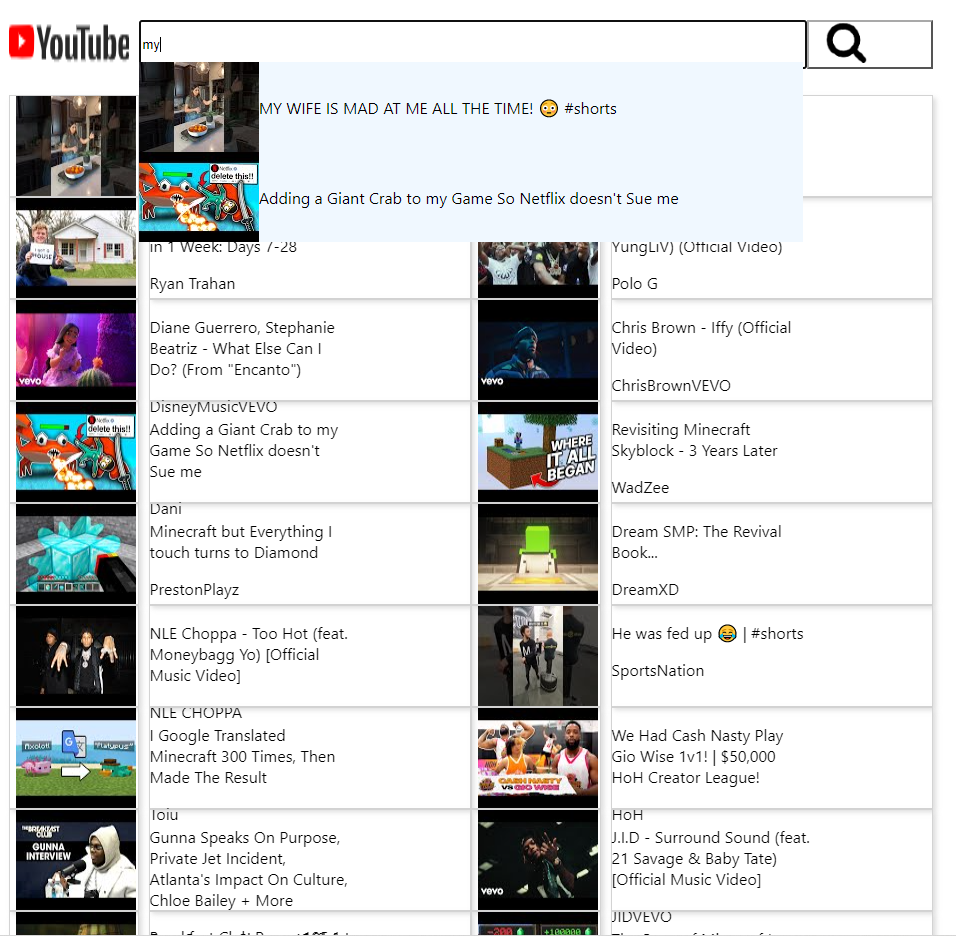Click the magnifying glass search button
This screenshot has height=936, width=956.
point(869,44)
